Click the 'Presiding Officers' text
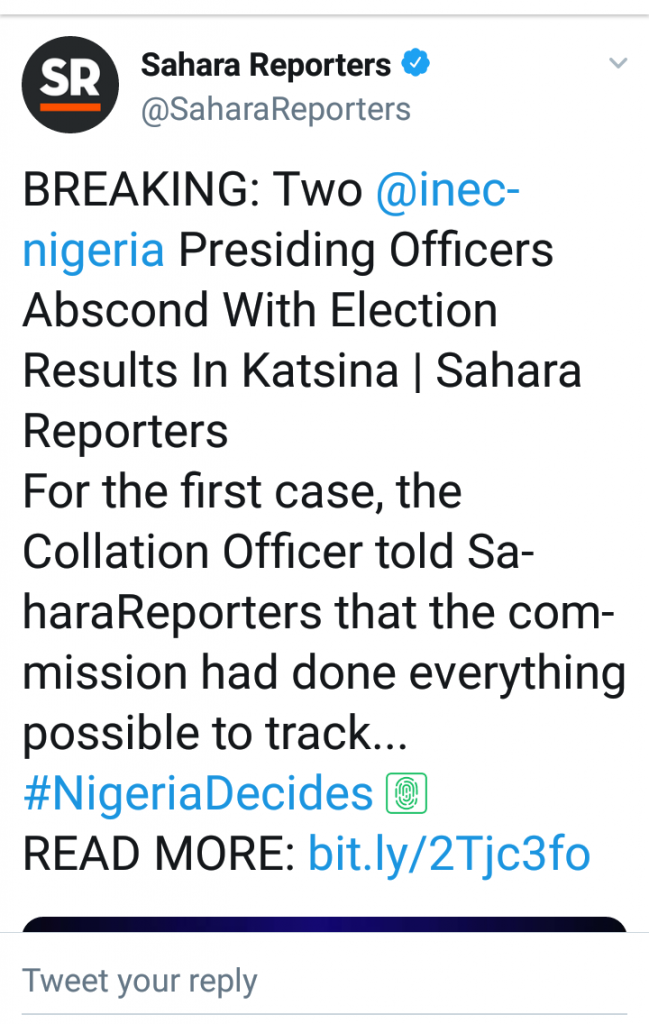The image size is (649, 1024). pos(365,250)
